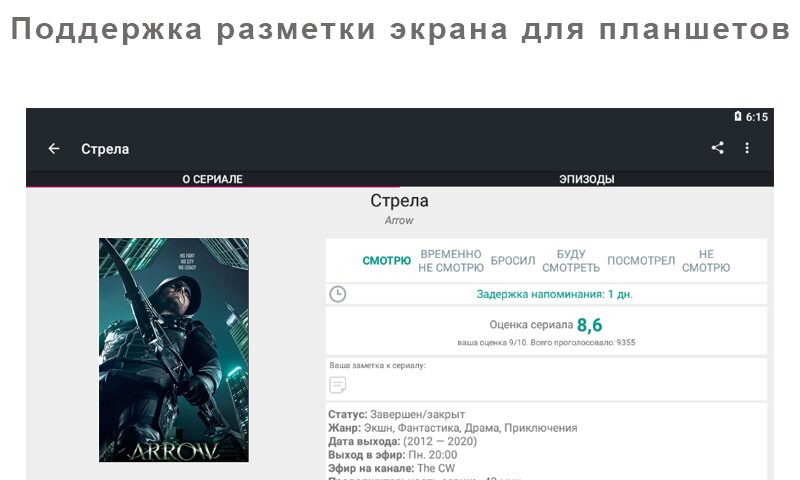Select БУДУ СМОТРЕТЬ status
This screenshot has width=800, height=480.
tap(571, 261)
